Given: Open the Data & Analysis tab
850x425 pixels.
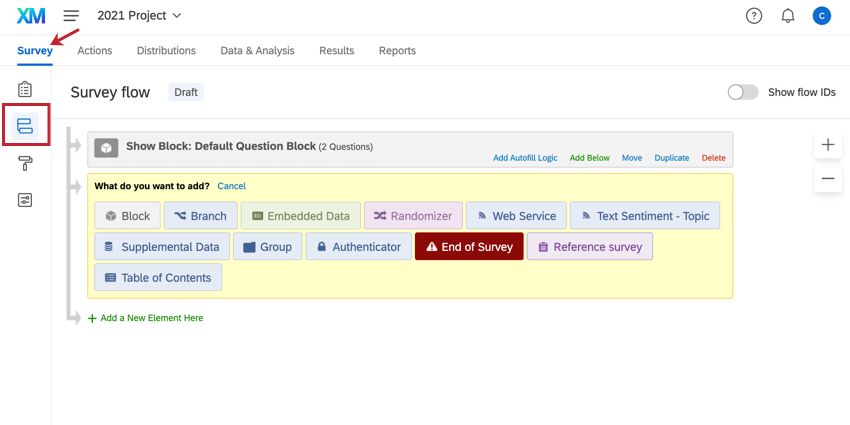Looking at the screenshot, I should click(x=257, y=51).
